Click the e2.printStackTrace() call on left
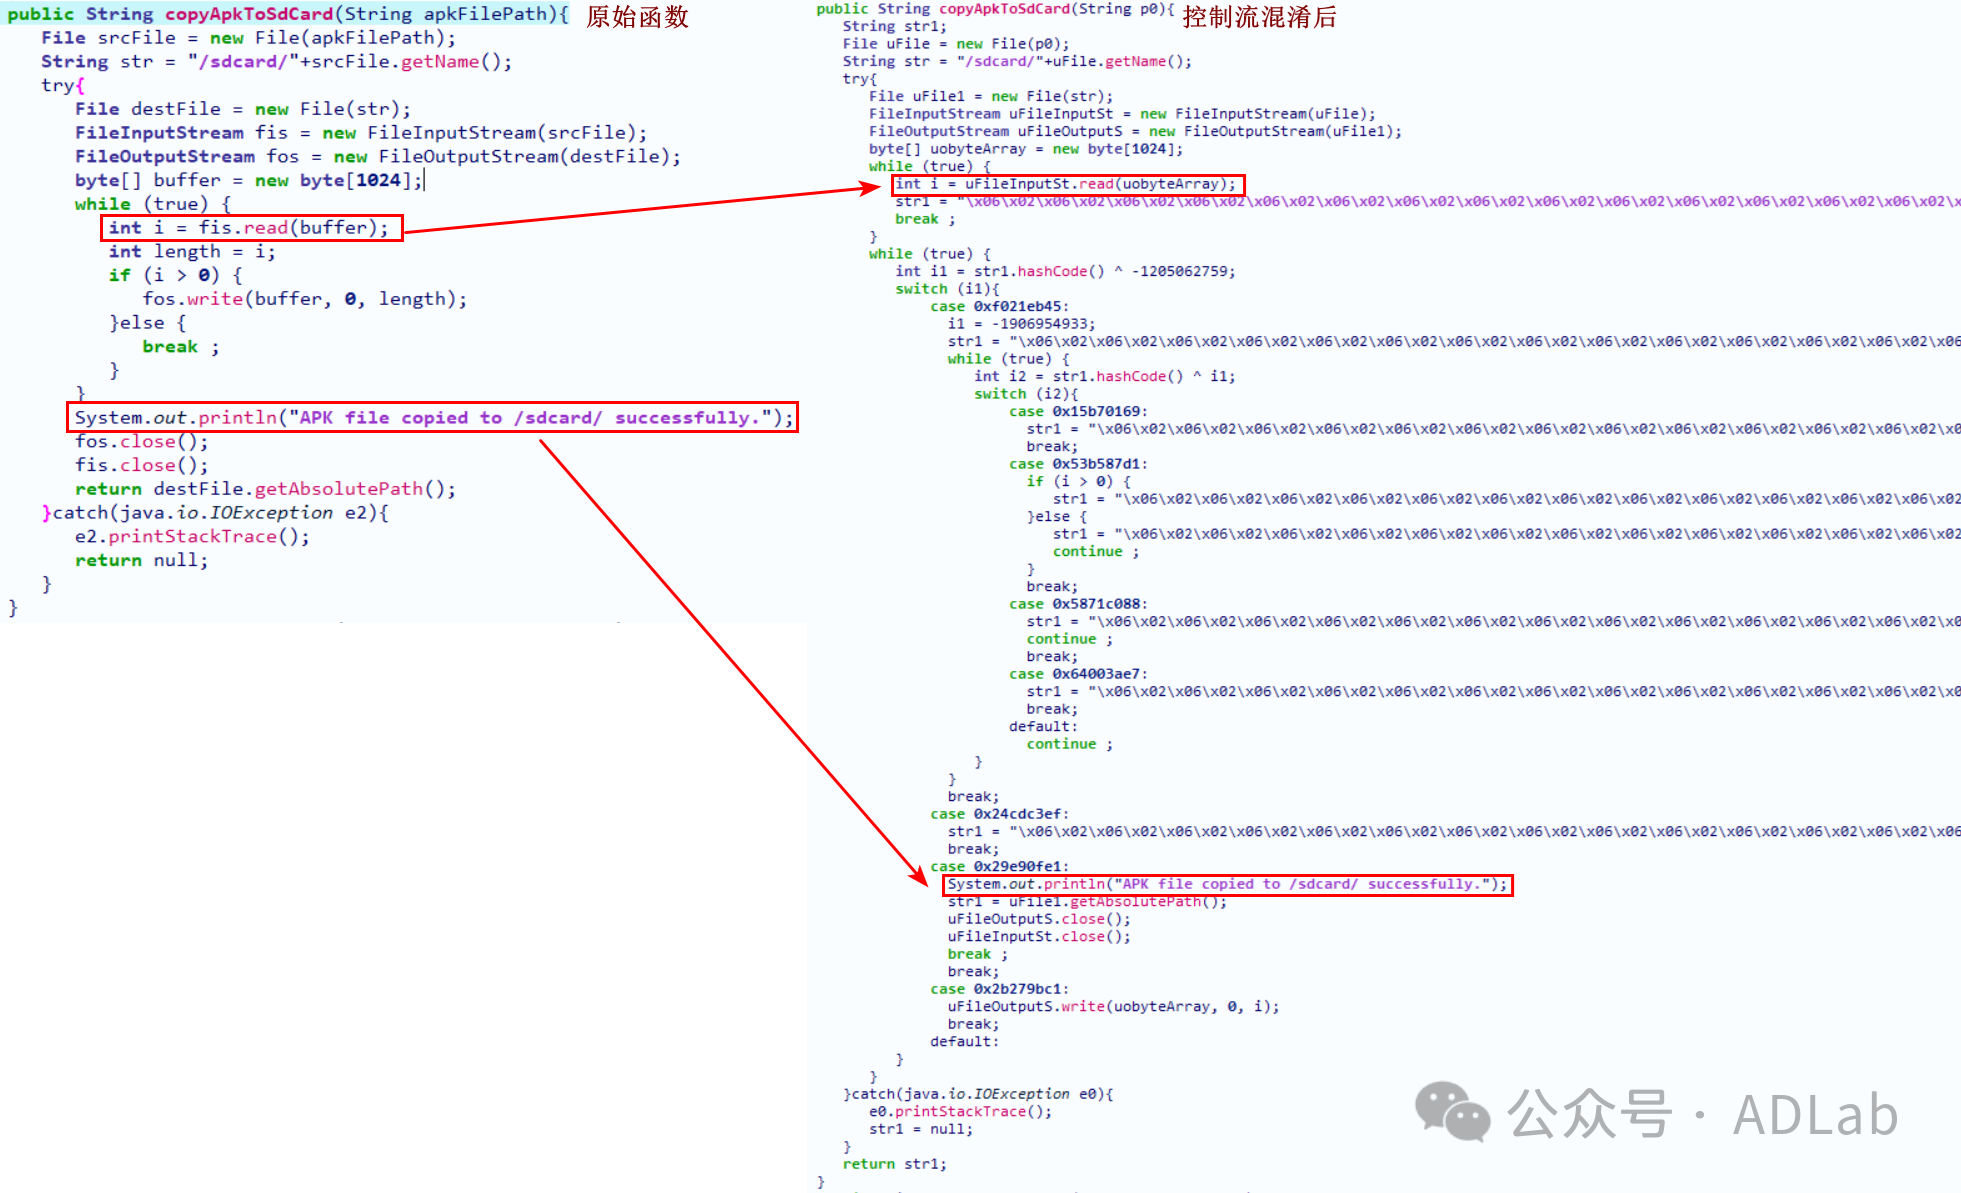Image resolution: width=1961 pixels, height=1193 pixels. point(192,537)
